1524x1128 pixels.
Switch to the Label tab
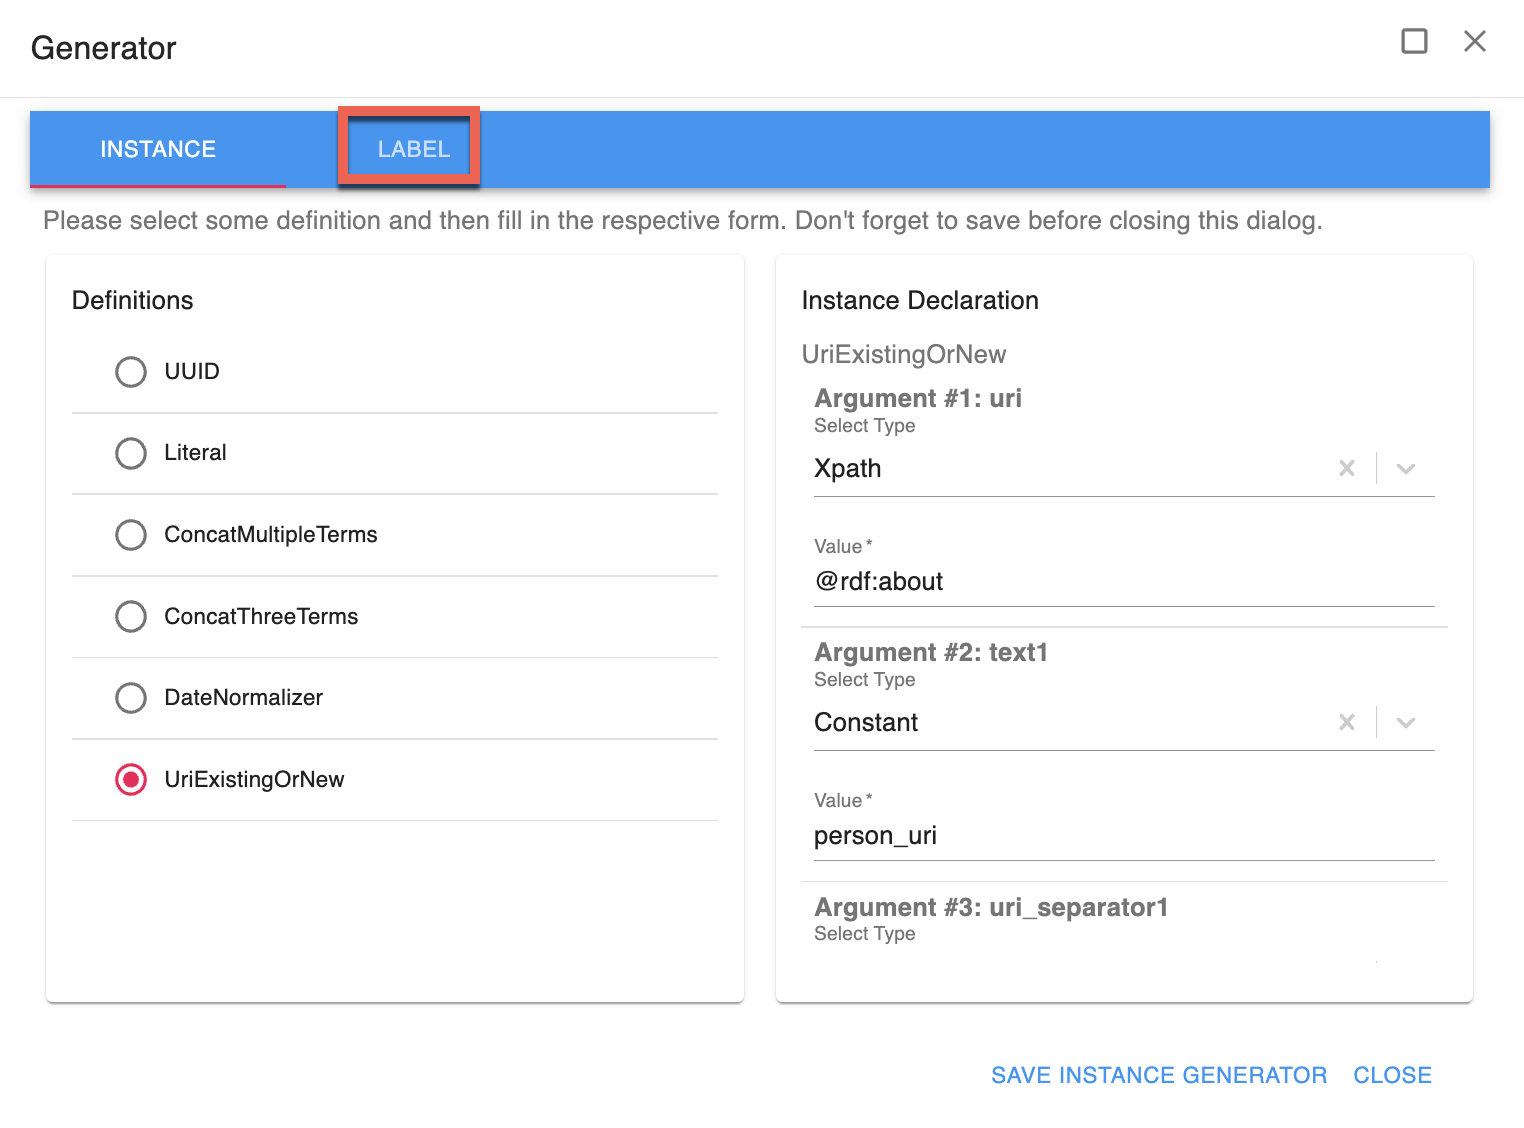coord(413,149)
